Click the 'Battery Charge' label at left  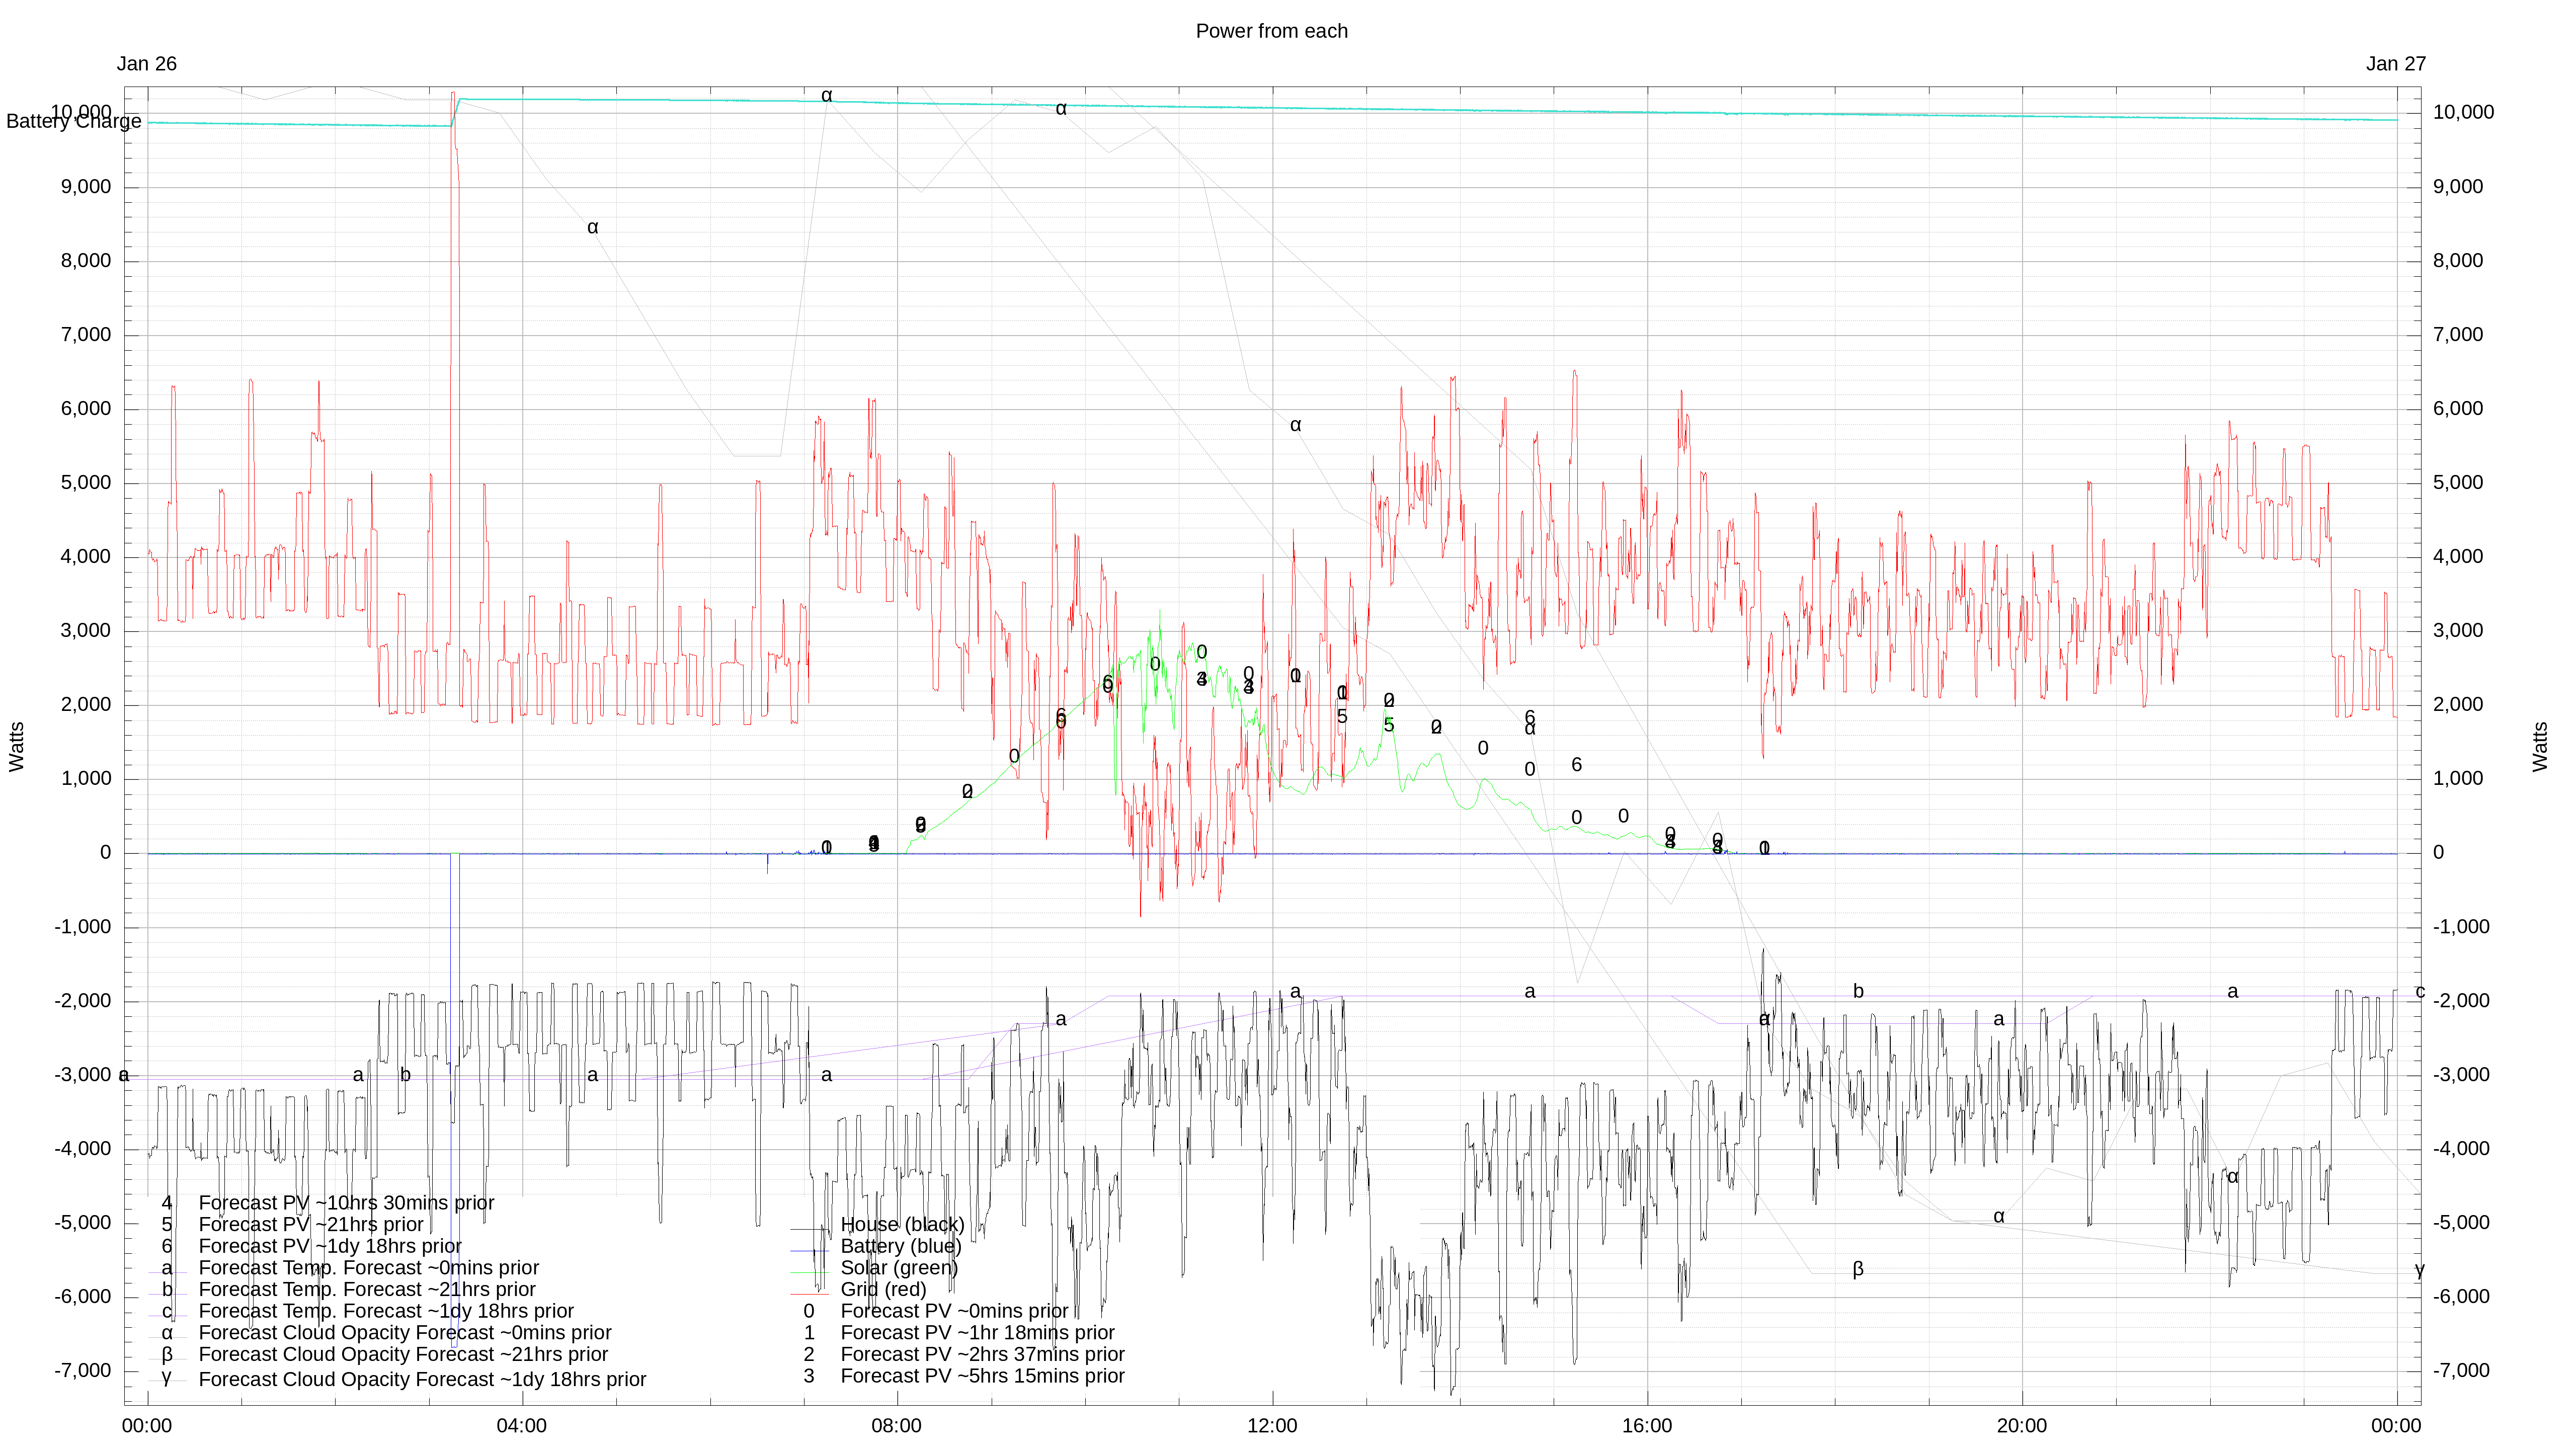(73, 121)
